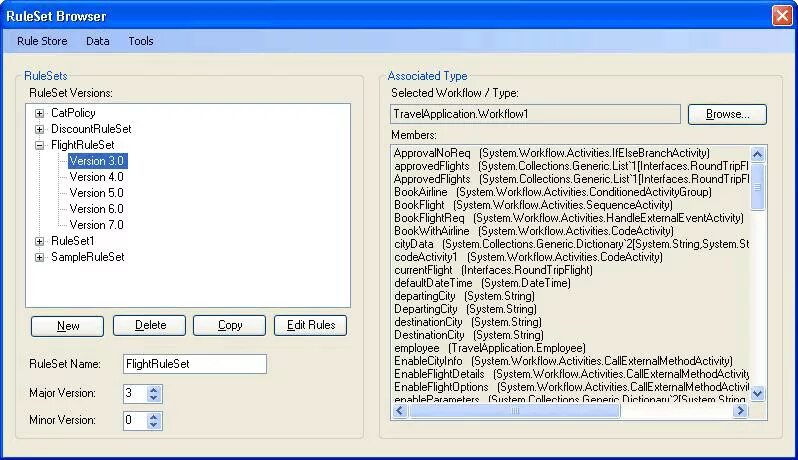
Task: Select Version 5.0 in the tree
Action: pyautogui.click(x=97, y=193)
